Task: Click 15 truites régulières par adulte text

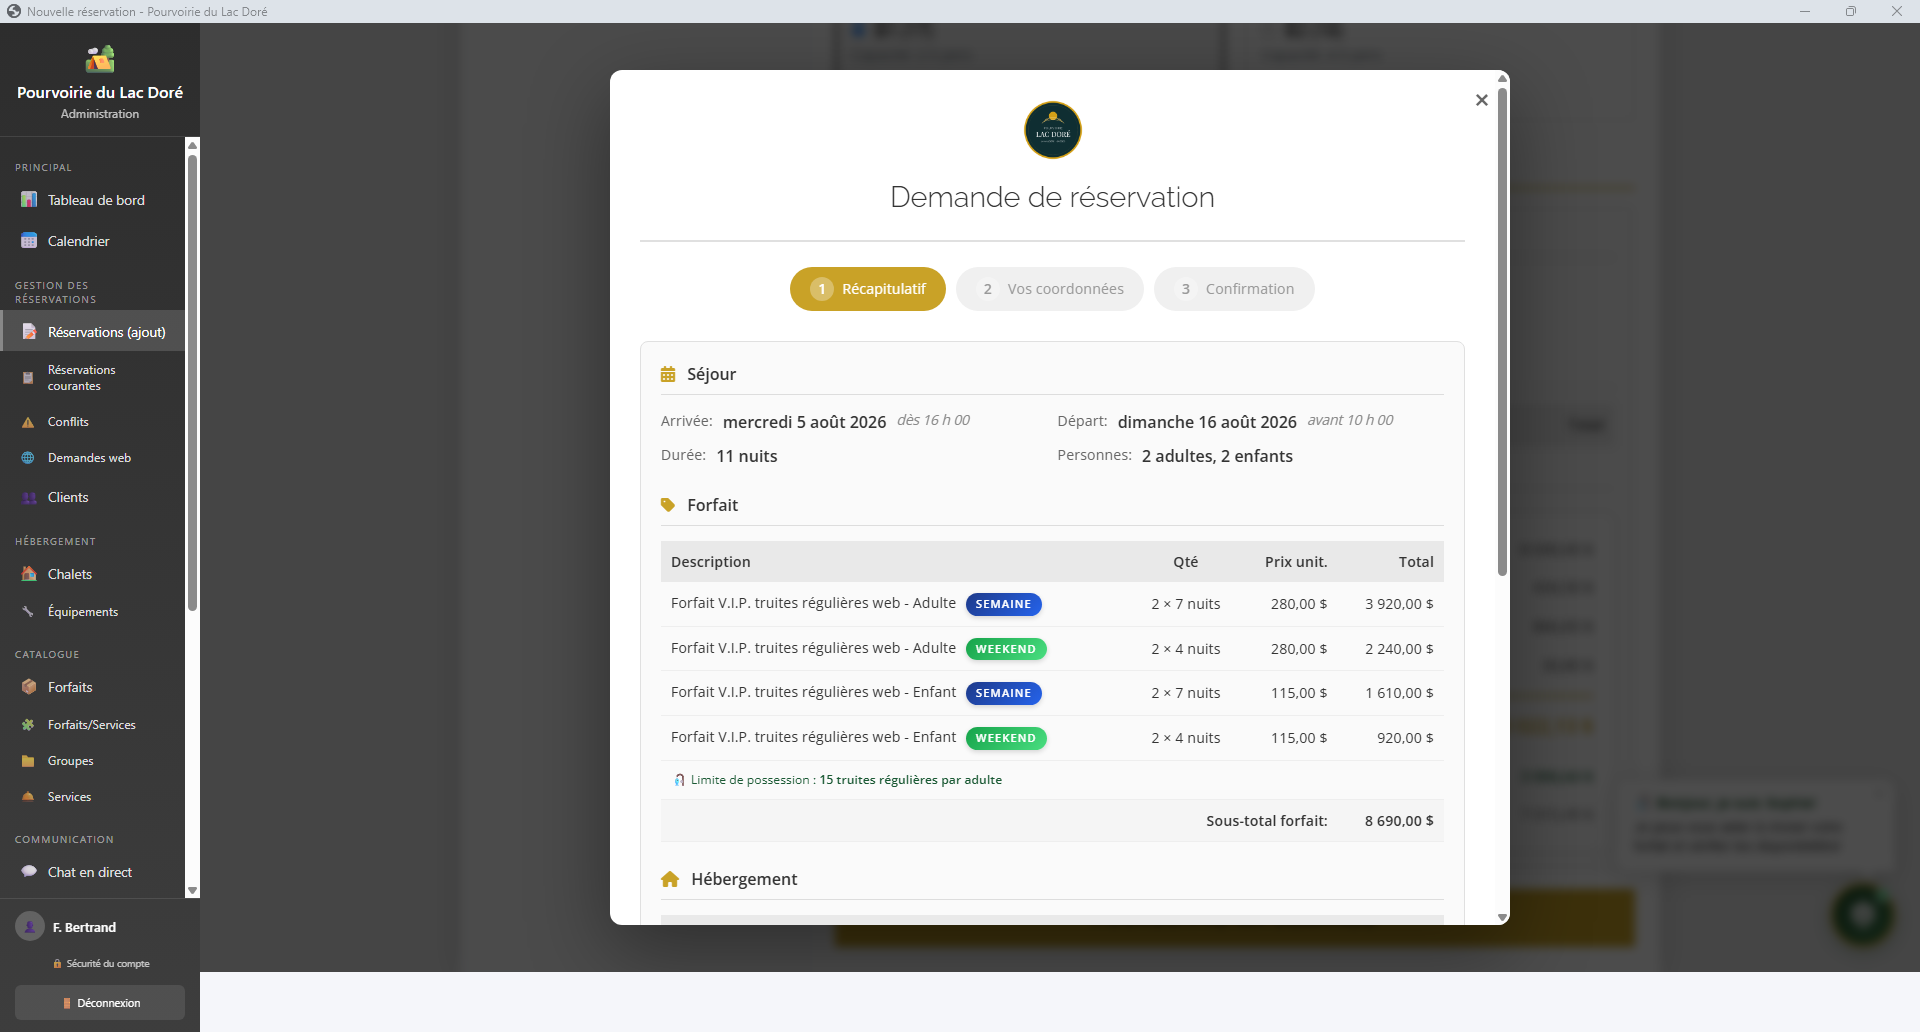Action: [911, 780]
